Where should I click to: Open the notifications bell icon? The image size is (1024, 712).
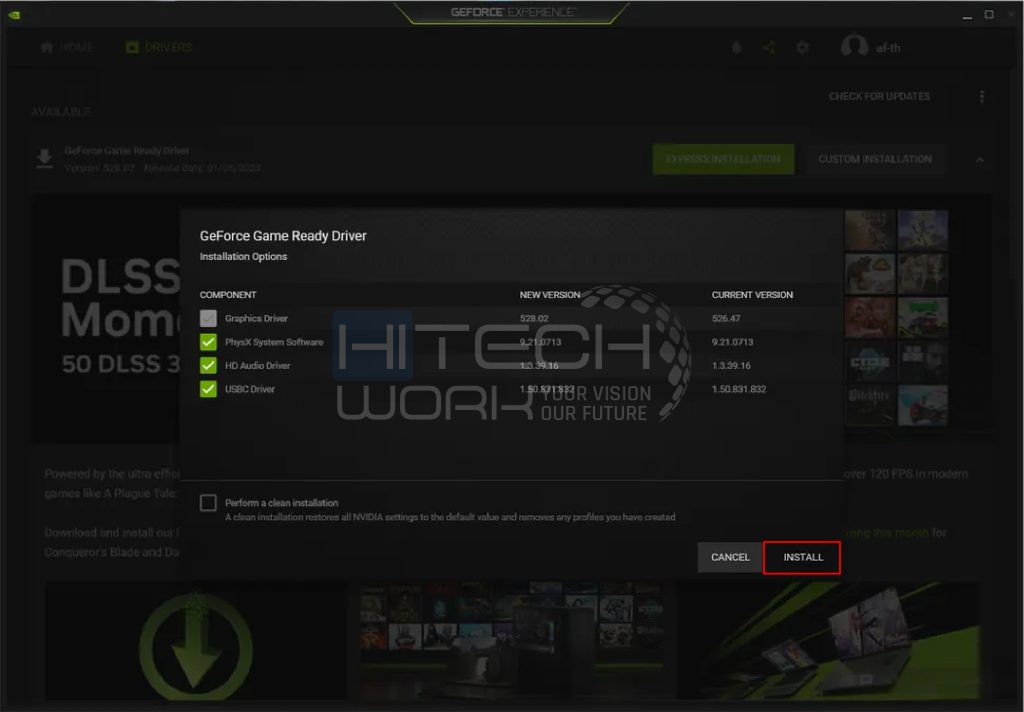coord(737,48)
